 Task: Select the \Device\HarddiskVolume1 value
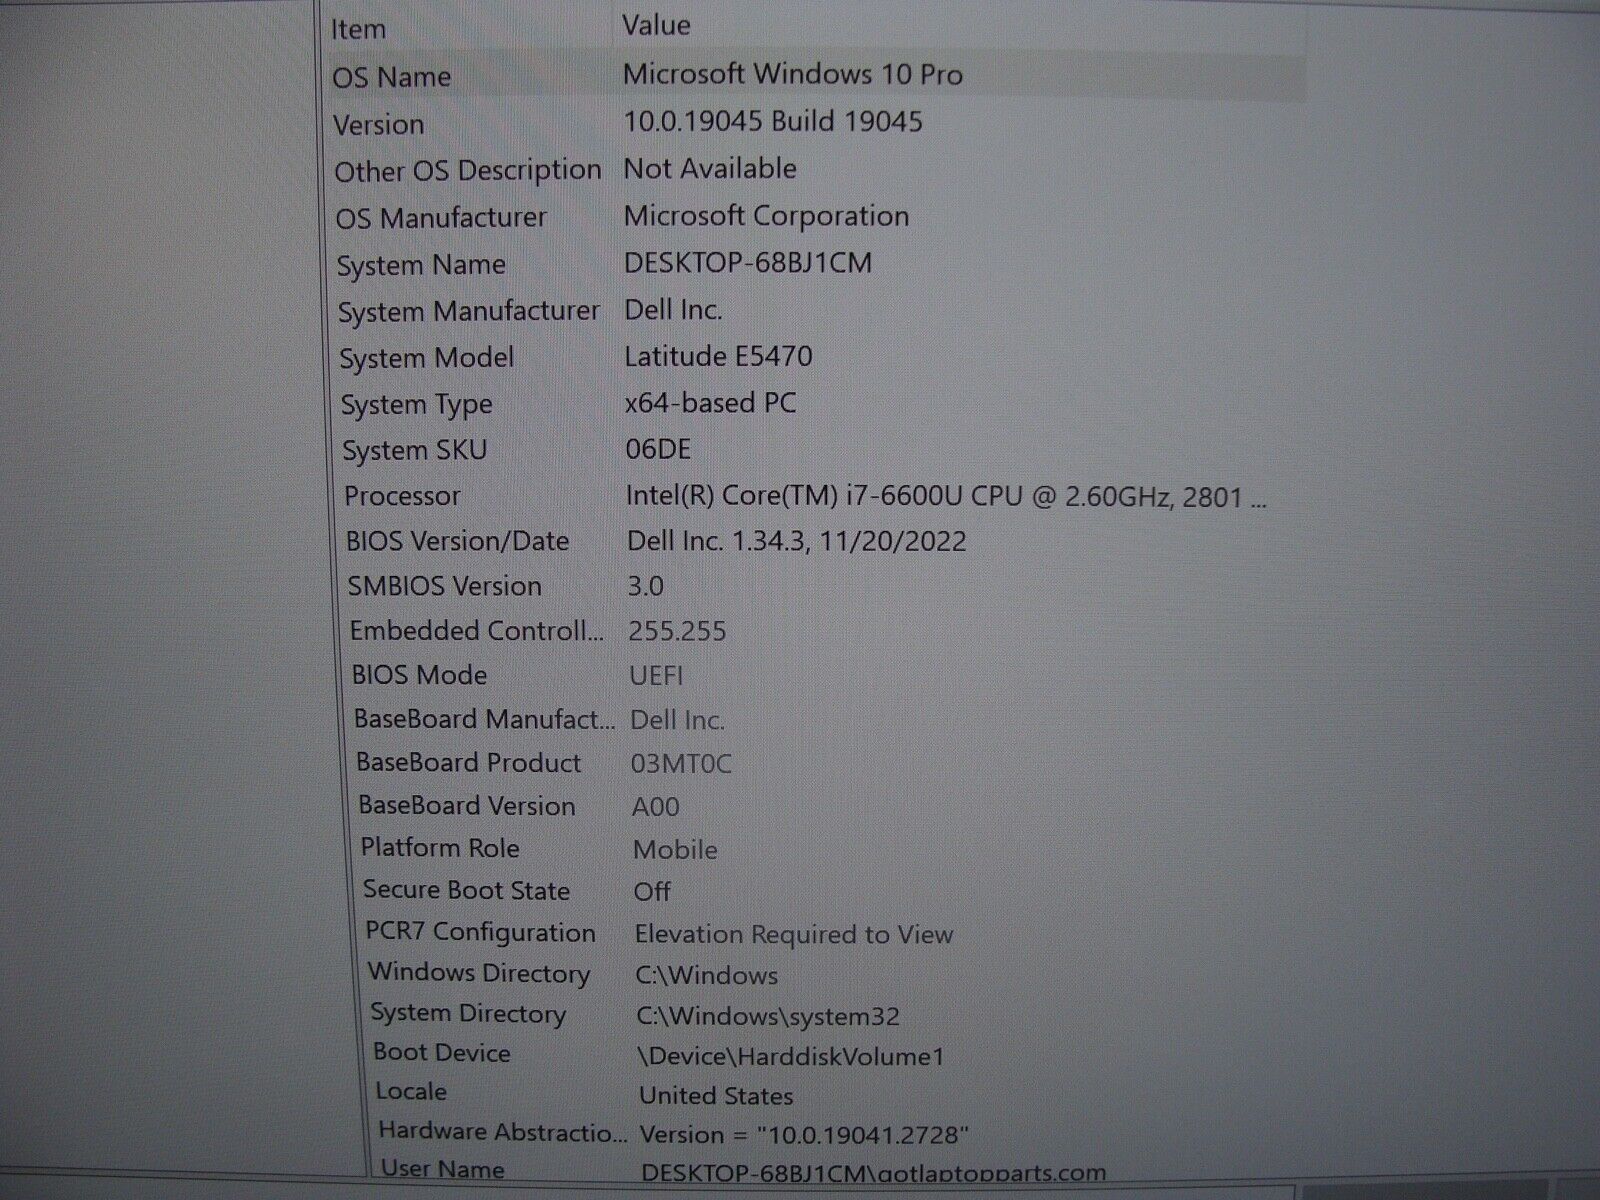[791, 1056]
